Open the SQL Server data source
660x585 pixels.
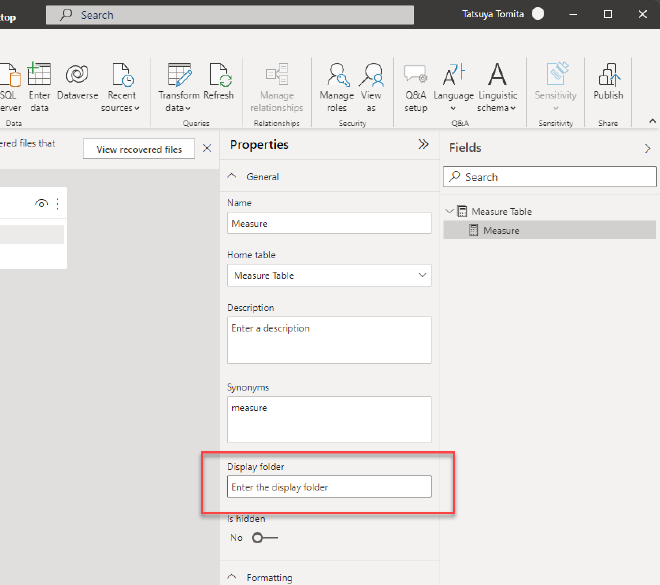pos(9,88)
